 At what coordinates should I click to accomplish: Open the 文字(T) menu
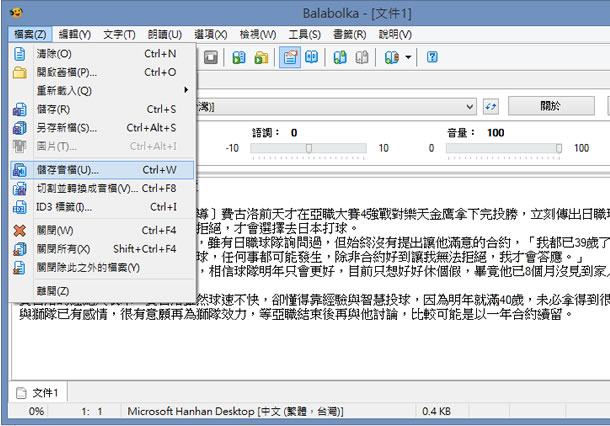coord(119,35)
